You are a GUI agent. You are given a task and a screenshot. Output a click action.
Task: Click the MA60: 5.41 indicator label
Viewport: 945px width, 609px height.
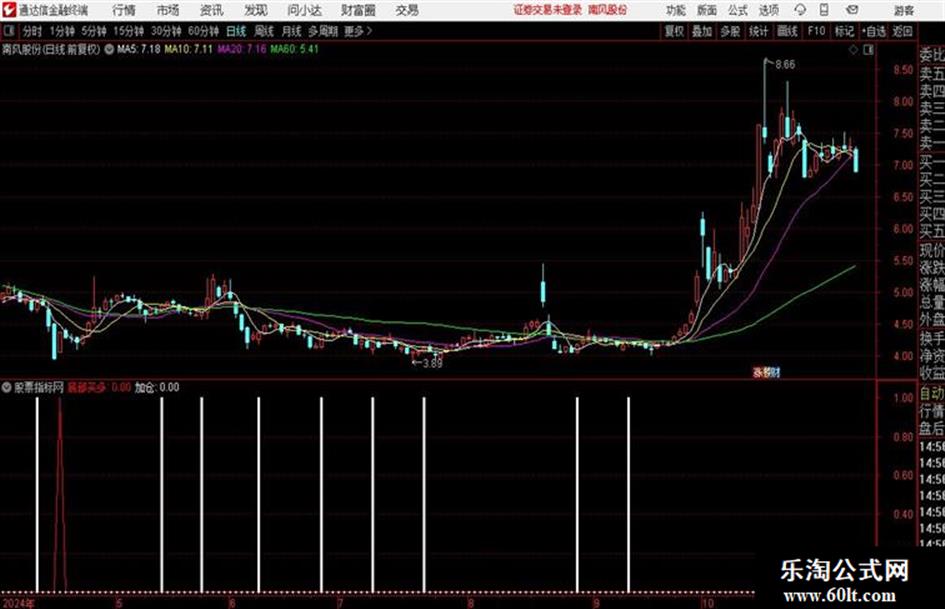tap(294, 49)
